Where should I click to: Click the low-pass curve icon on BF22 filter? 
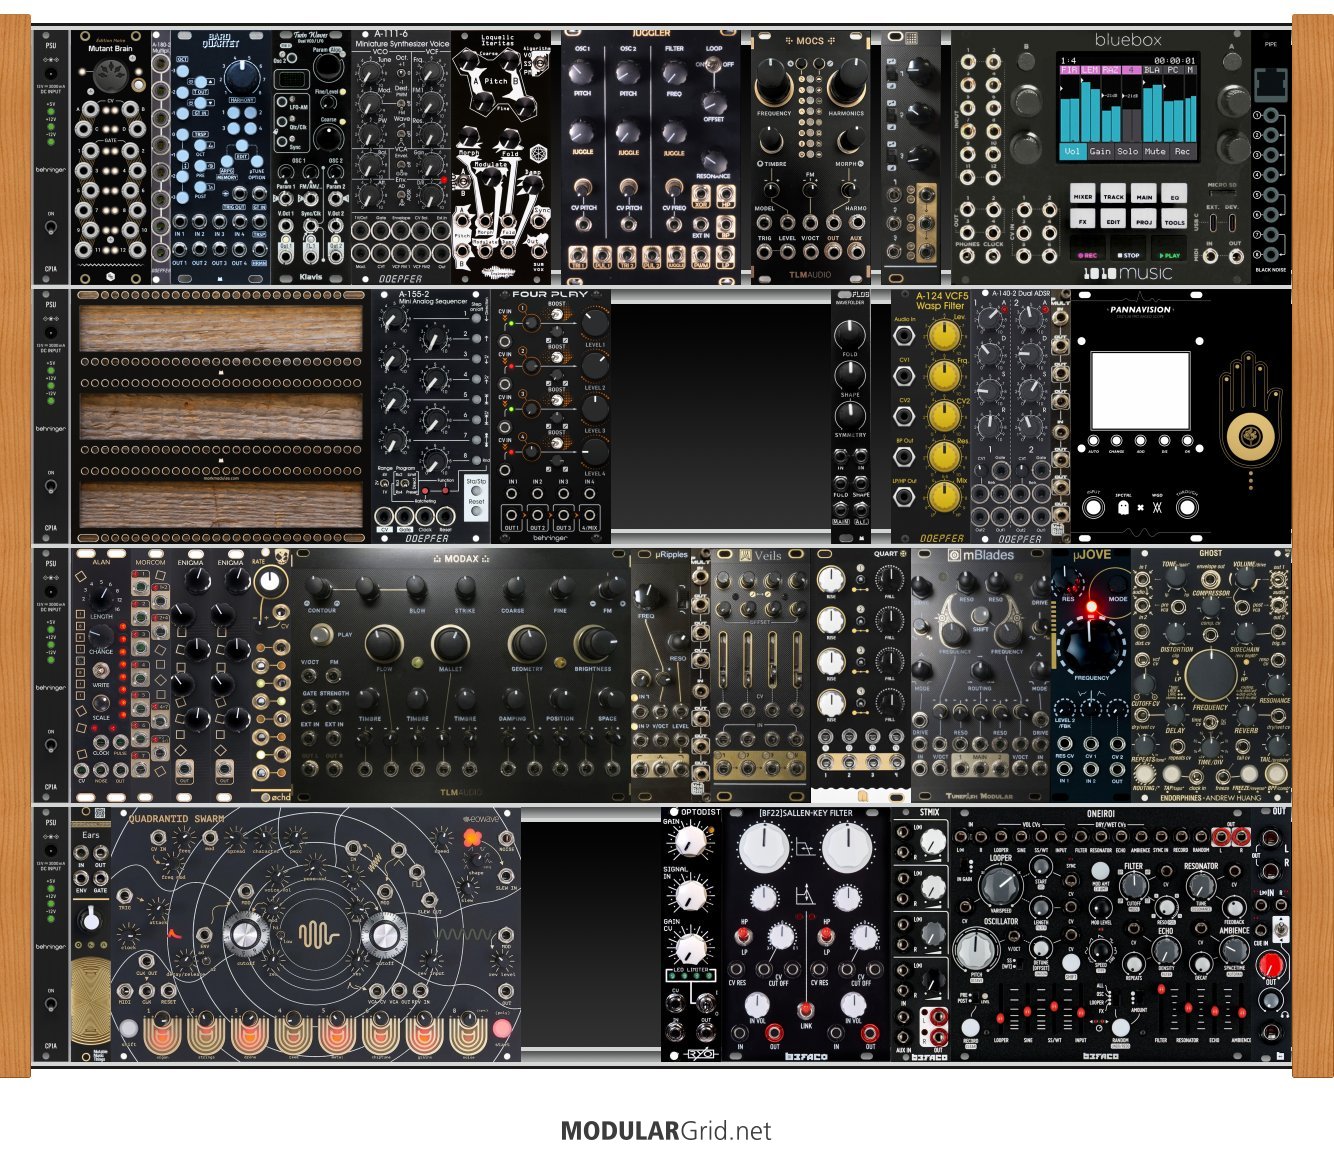point(804,847)
